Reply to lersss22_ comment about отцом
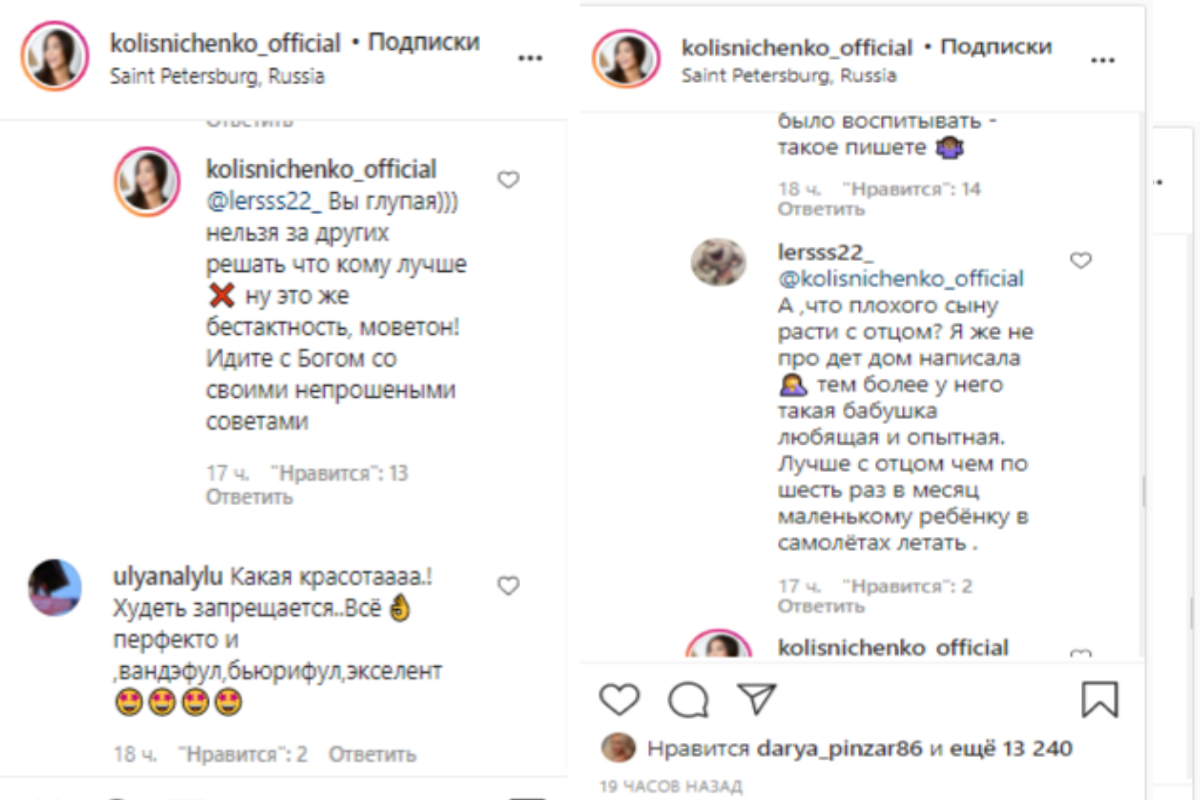This screenshot has width=1200, height=800. tap(821, 606)
